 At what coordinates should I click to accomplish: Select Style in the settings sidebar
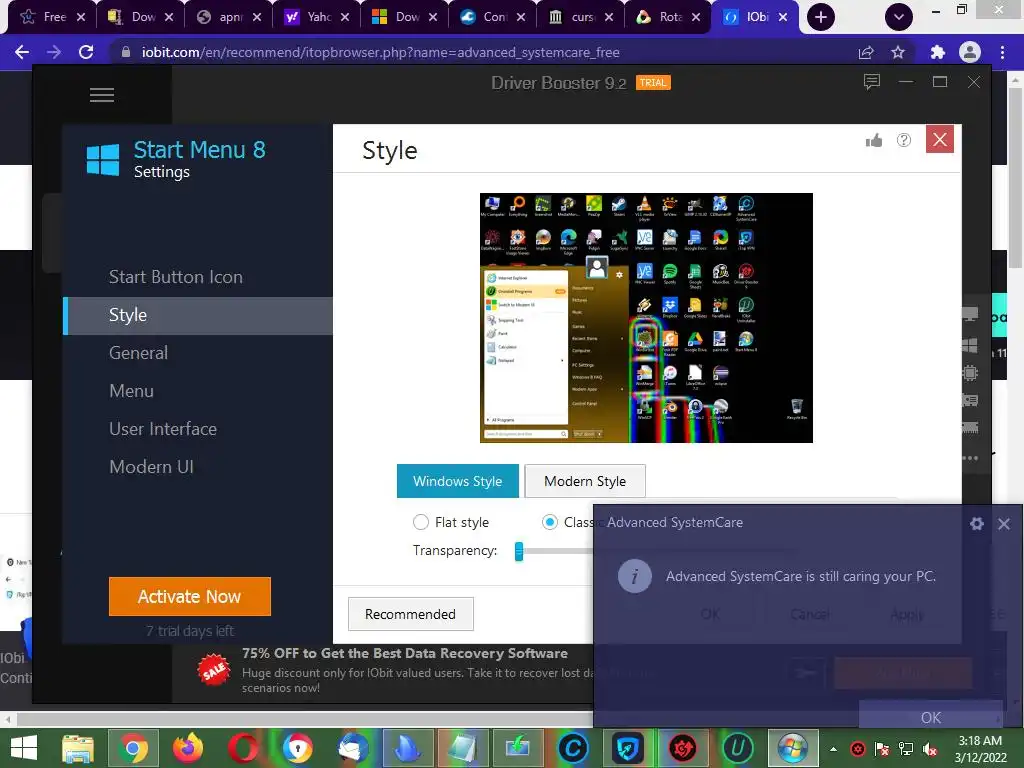198,315
